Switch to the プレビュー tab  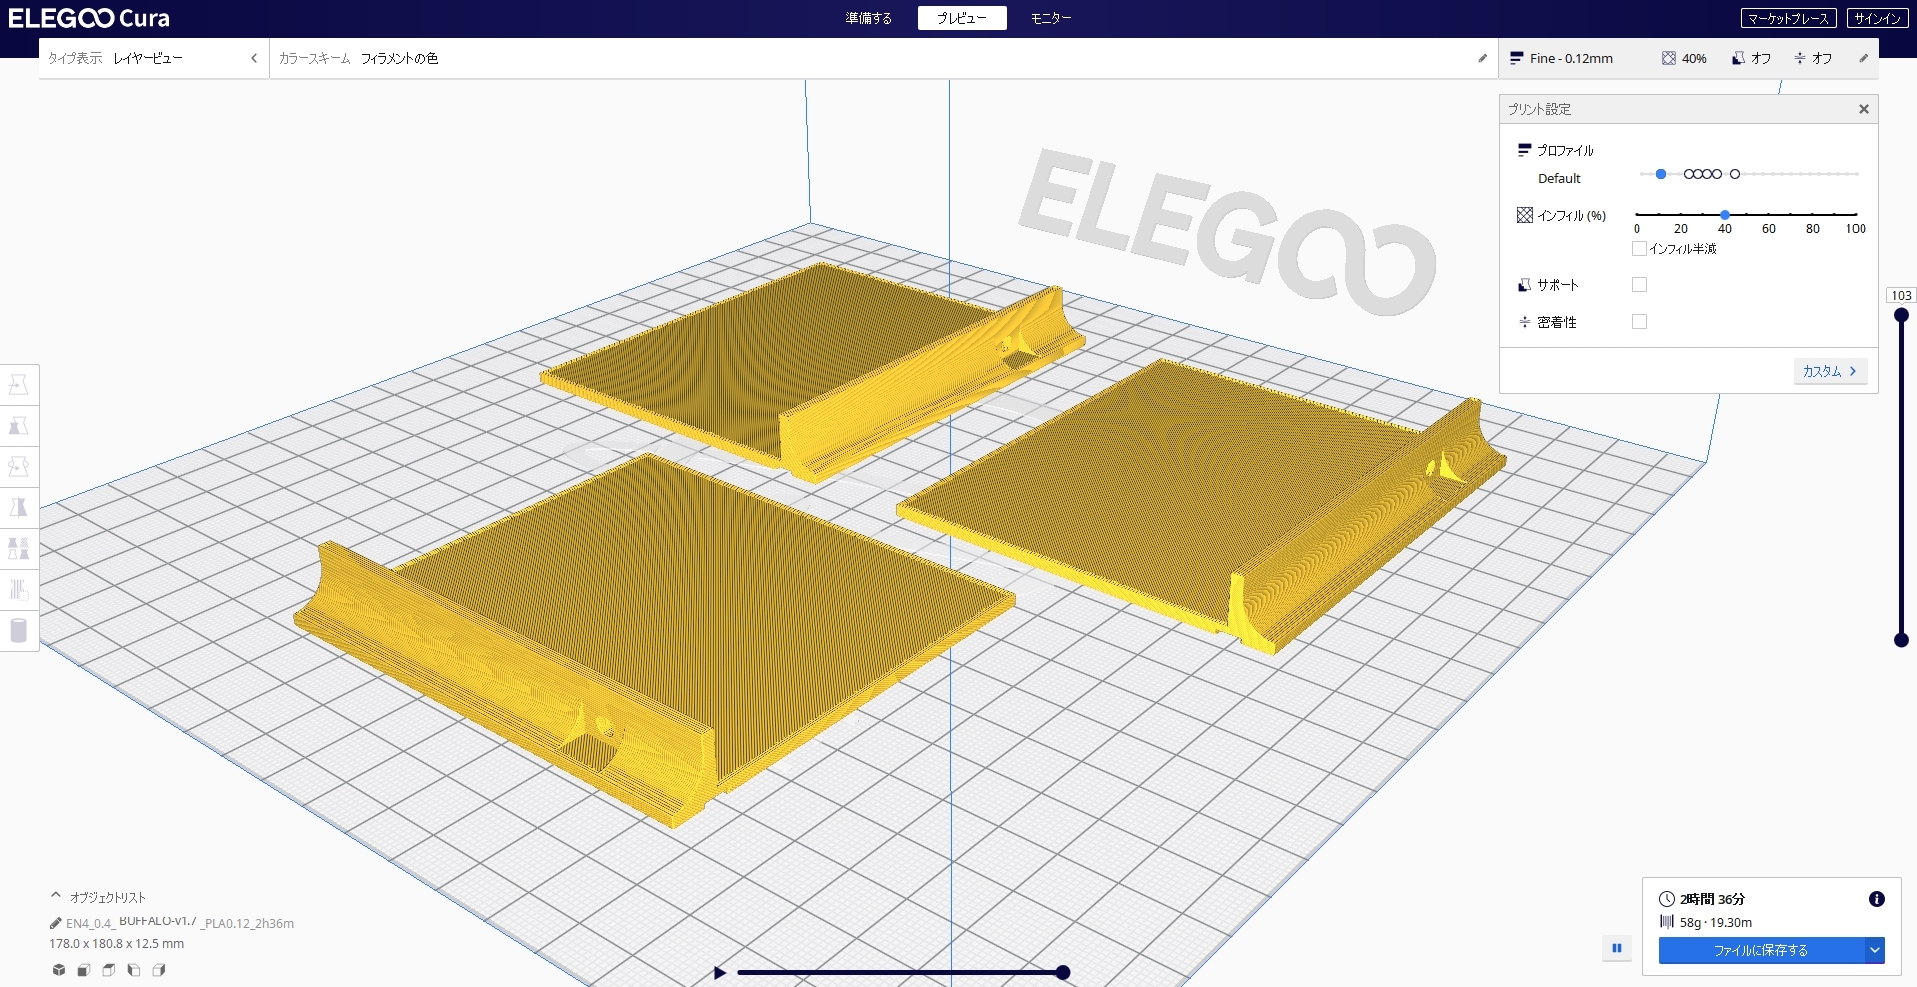(962, 18)
